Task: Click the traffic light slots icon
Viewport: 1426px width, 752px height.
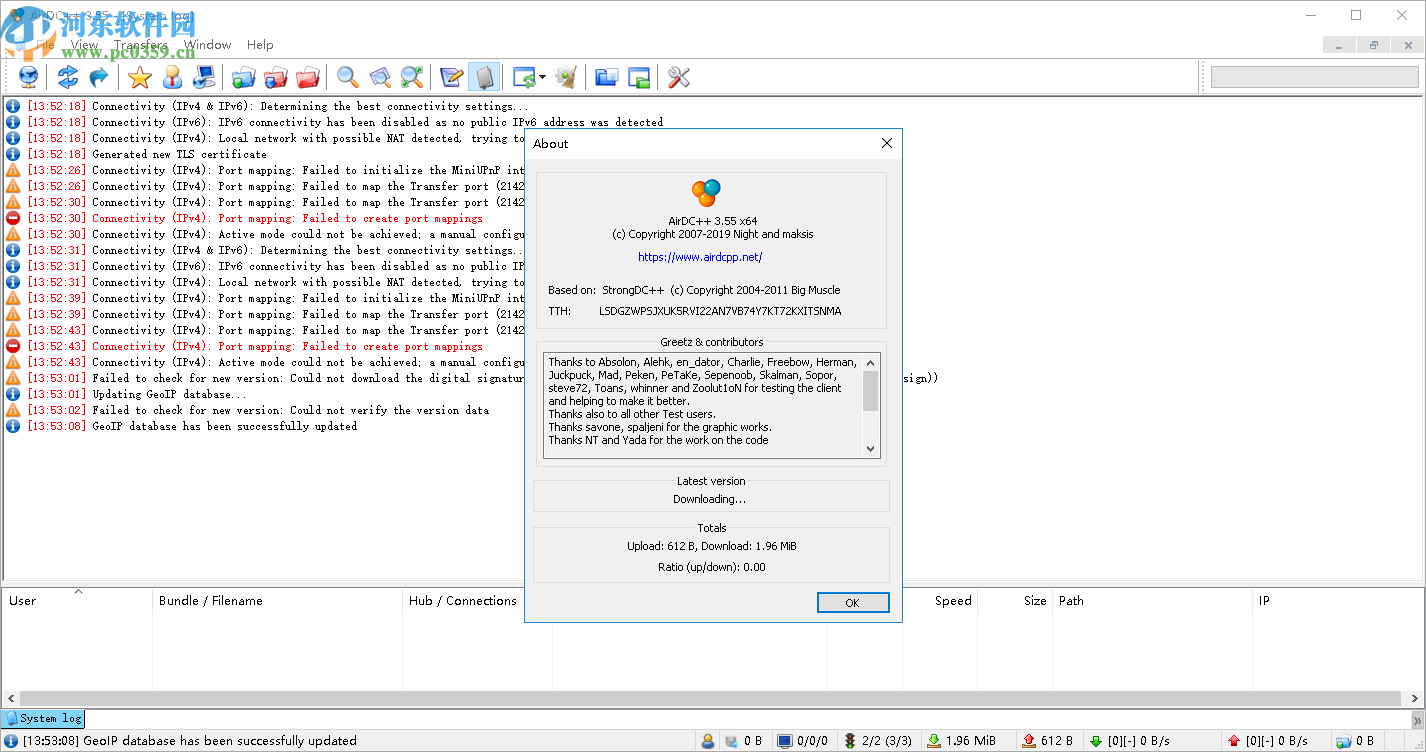Action: pyautogui.click(x=850, y=741)
